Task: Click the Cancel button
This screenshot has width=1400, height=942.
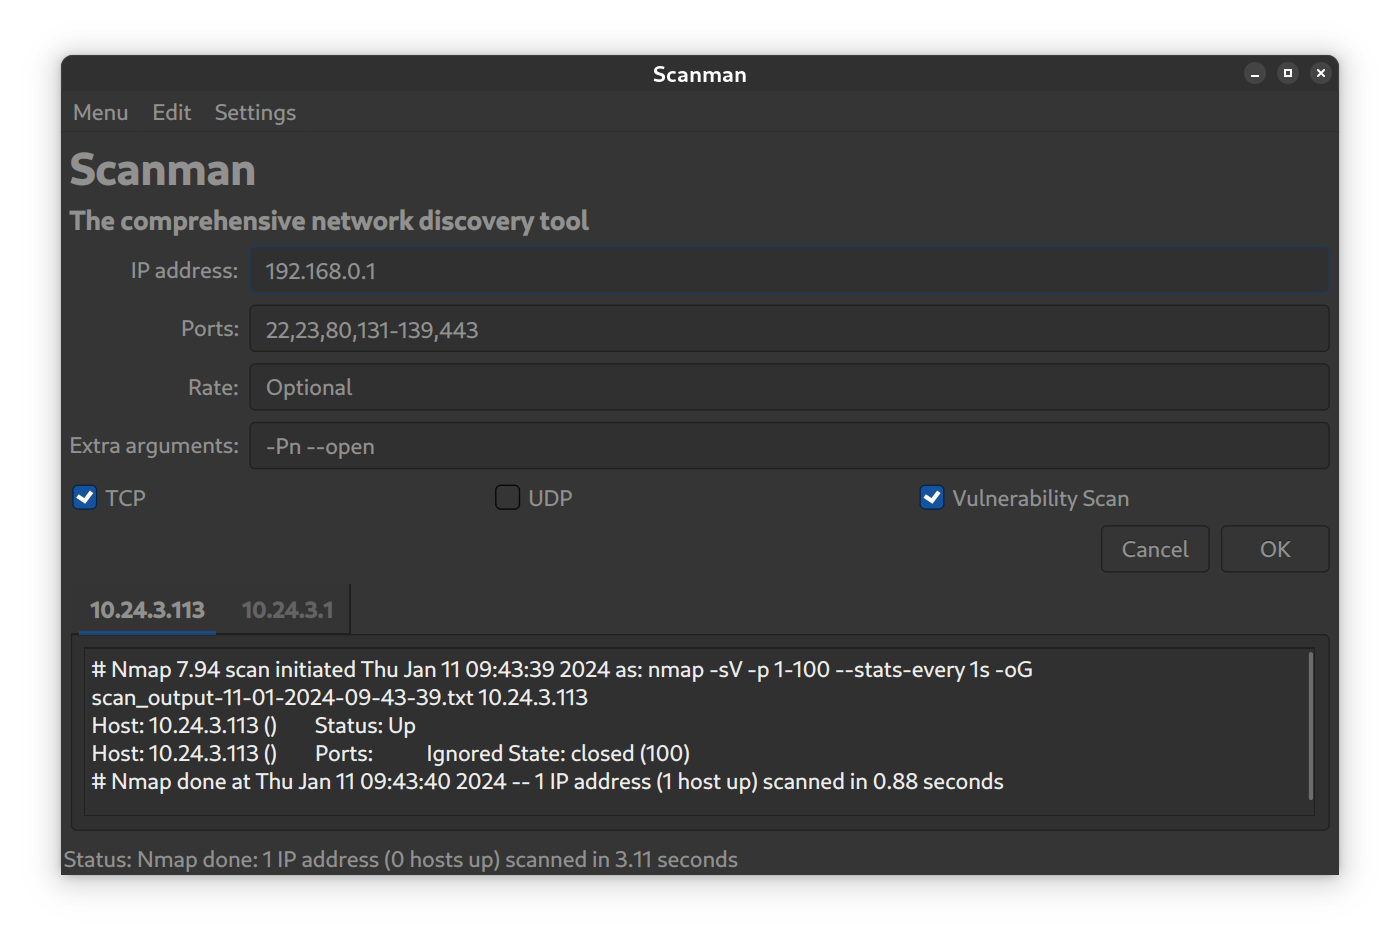Action: [1155, 549]
